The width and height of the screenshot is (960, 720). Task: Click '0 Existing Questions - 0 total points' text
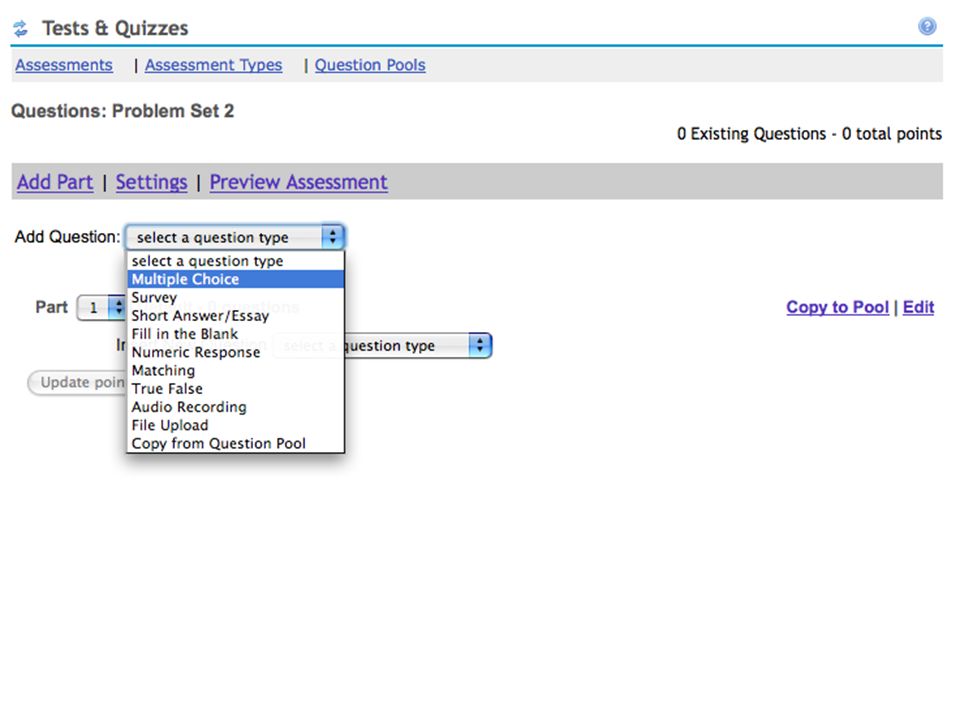click(809, 134)
